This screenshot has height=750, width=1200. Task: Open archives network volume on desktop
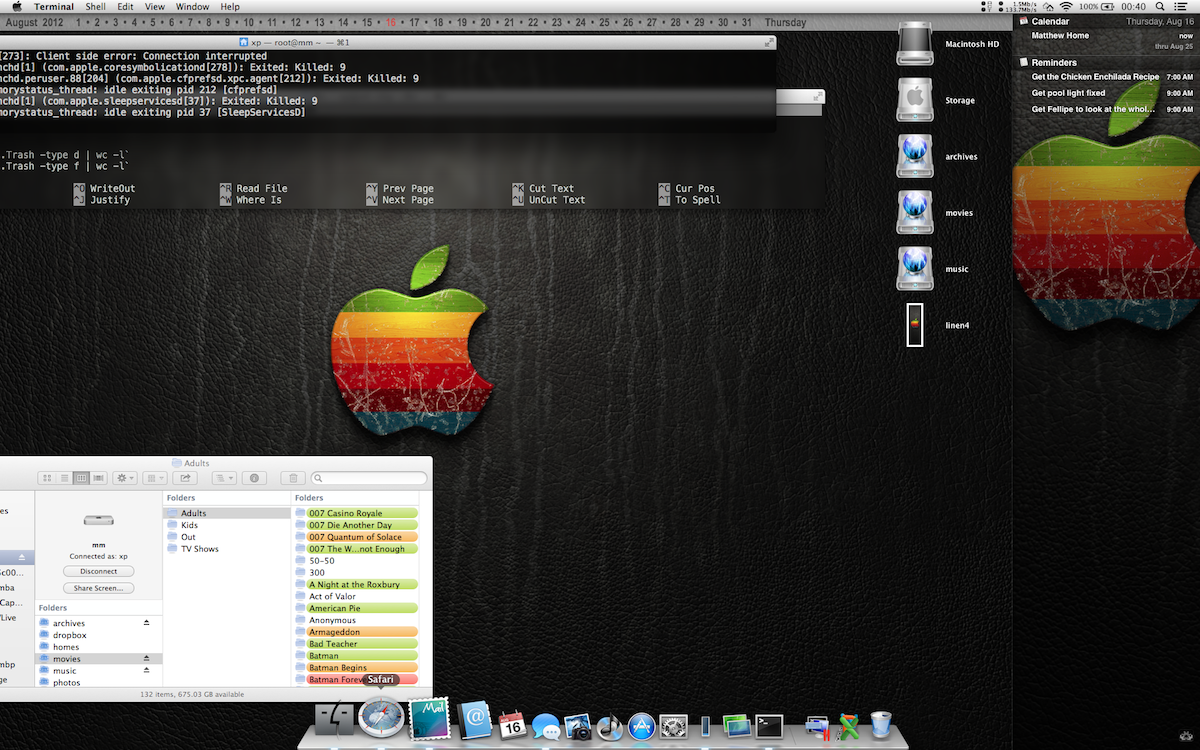click(915, 156)
